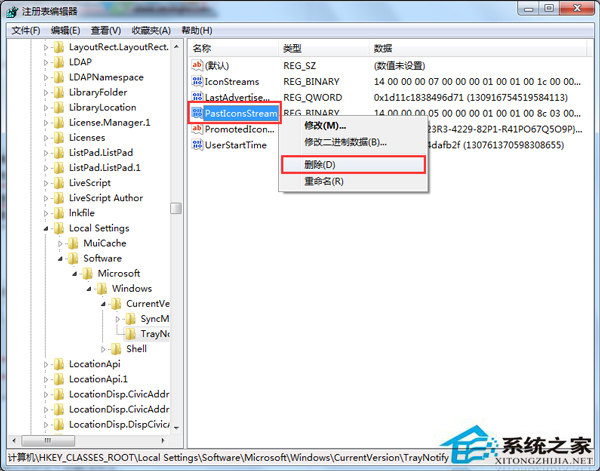
Task: Click the License.Manager.1 folder icon
Action: [59, 122]
